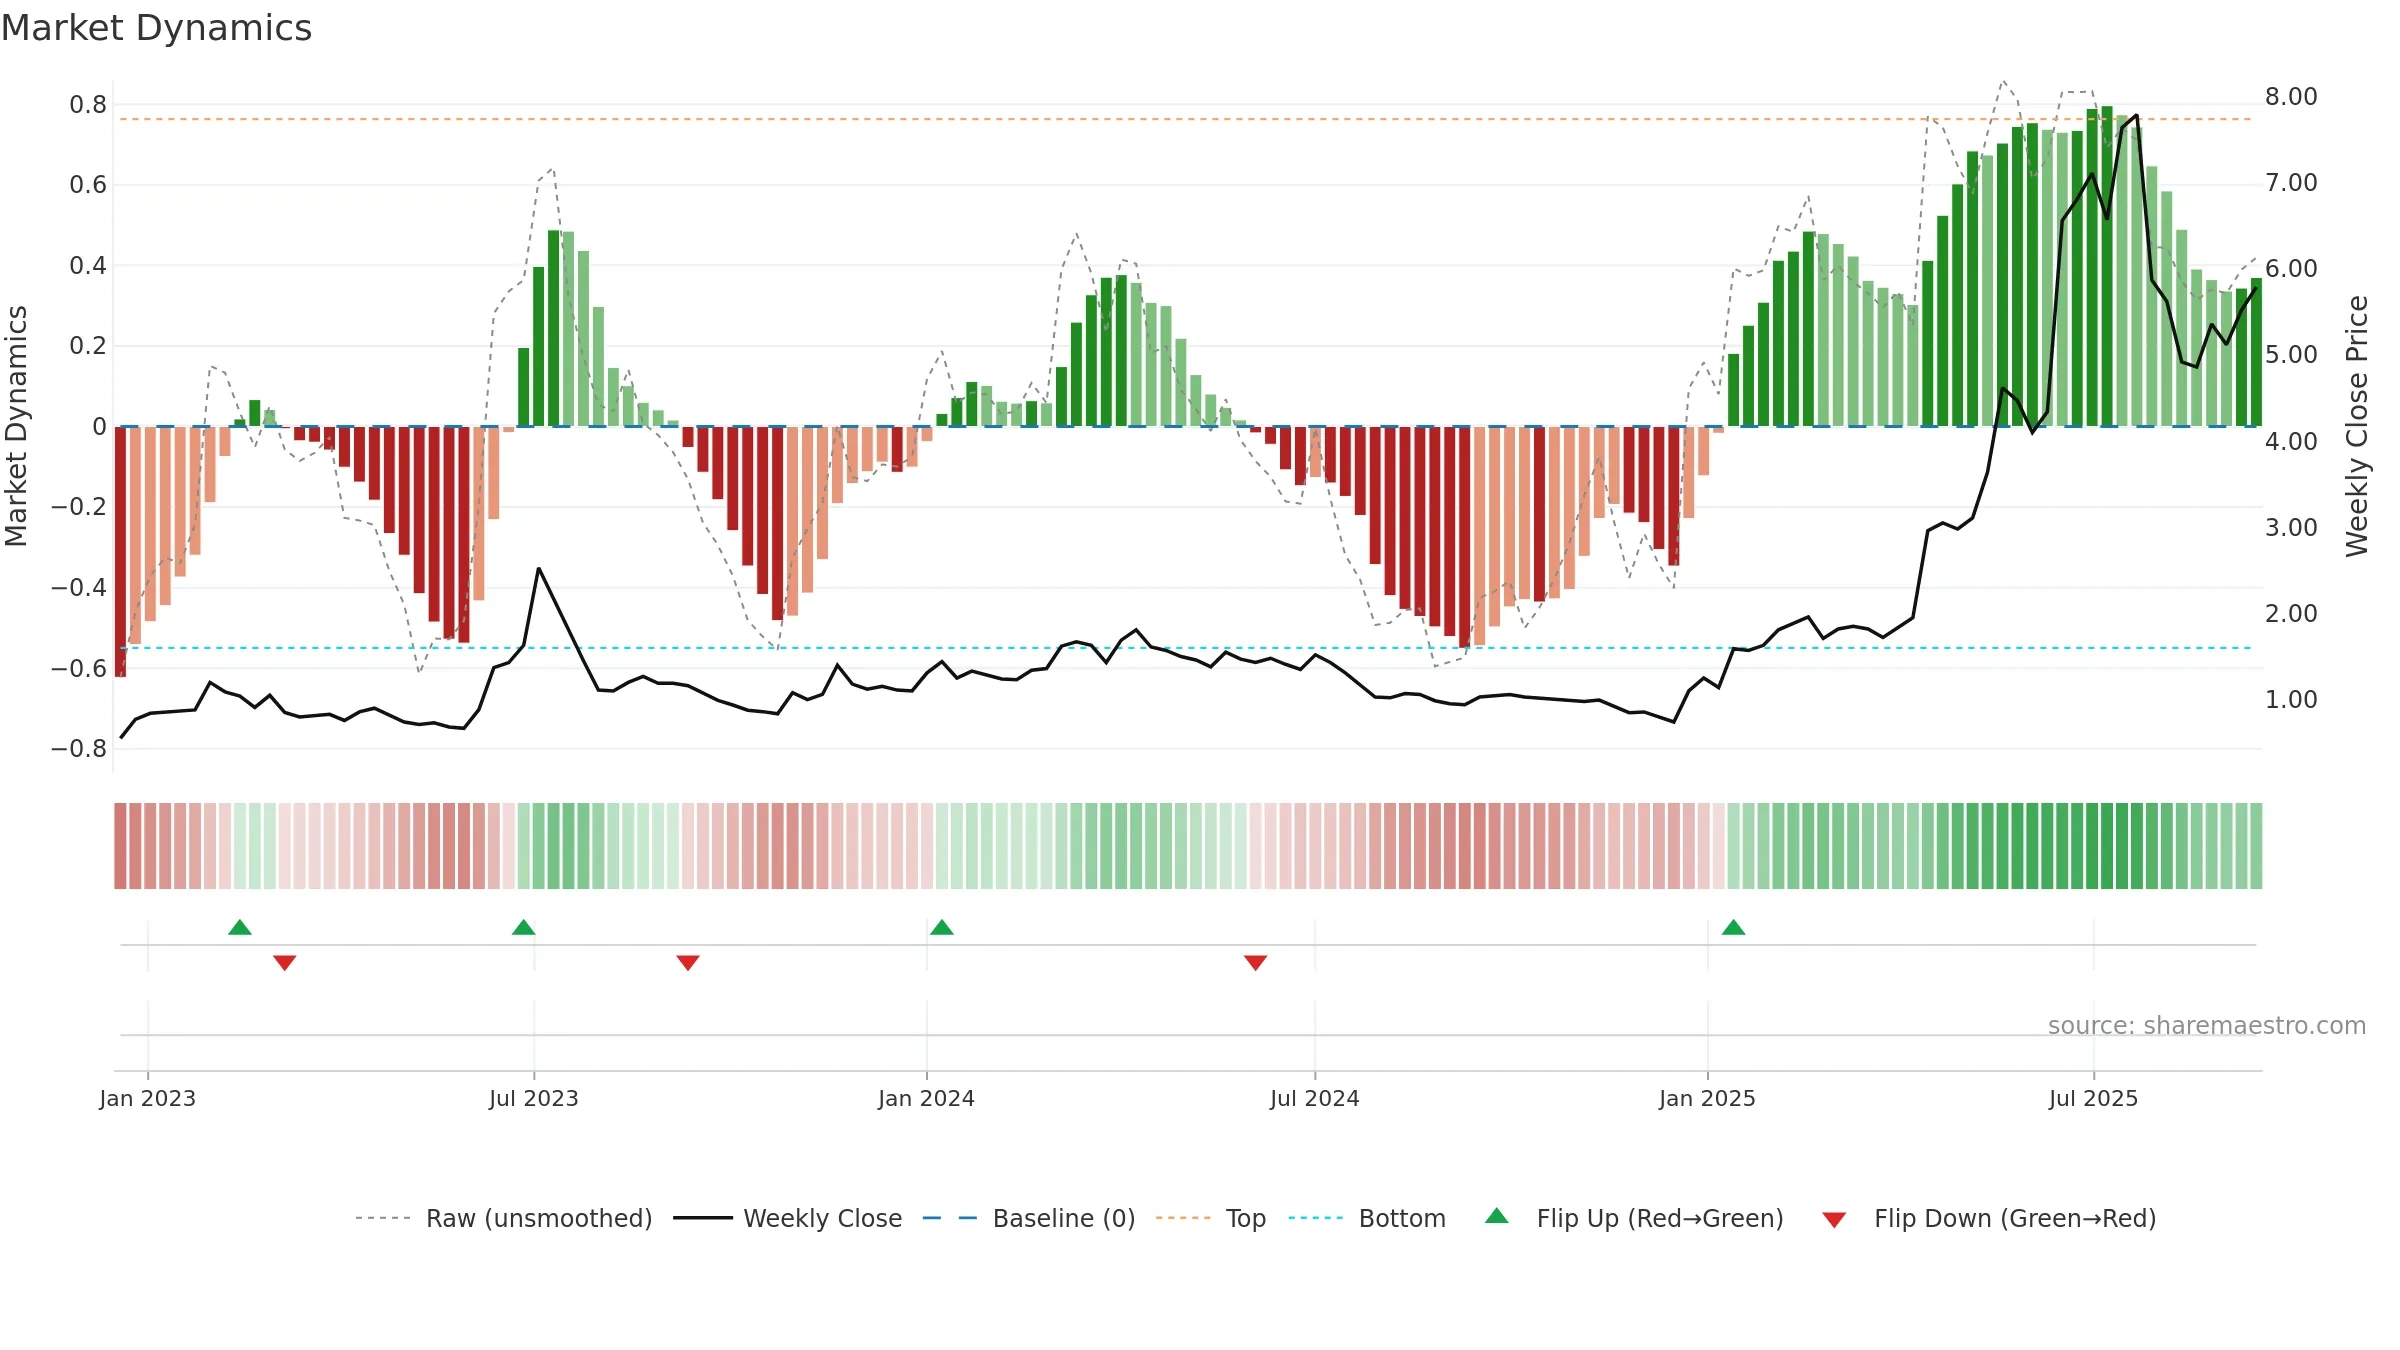Toggle the Raw (unsmoothed) legend entry
Screen dimensions: 2400x1350
point(503,1218)
